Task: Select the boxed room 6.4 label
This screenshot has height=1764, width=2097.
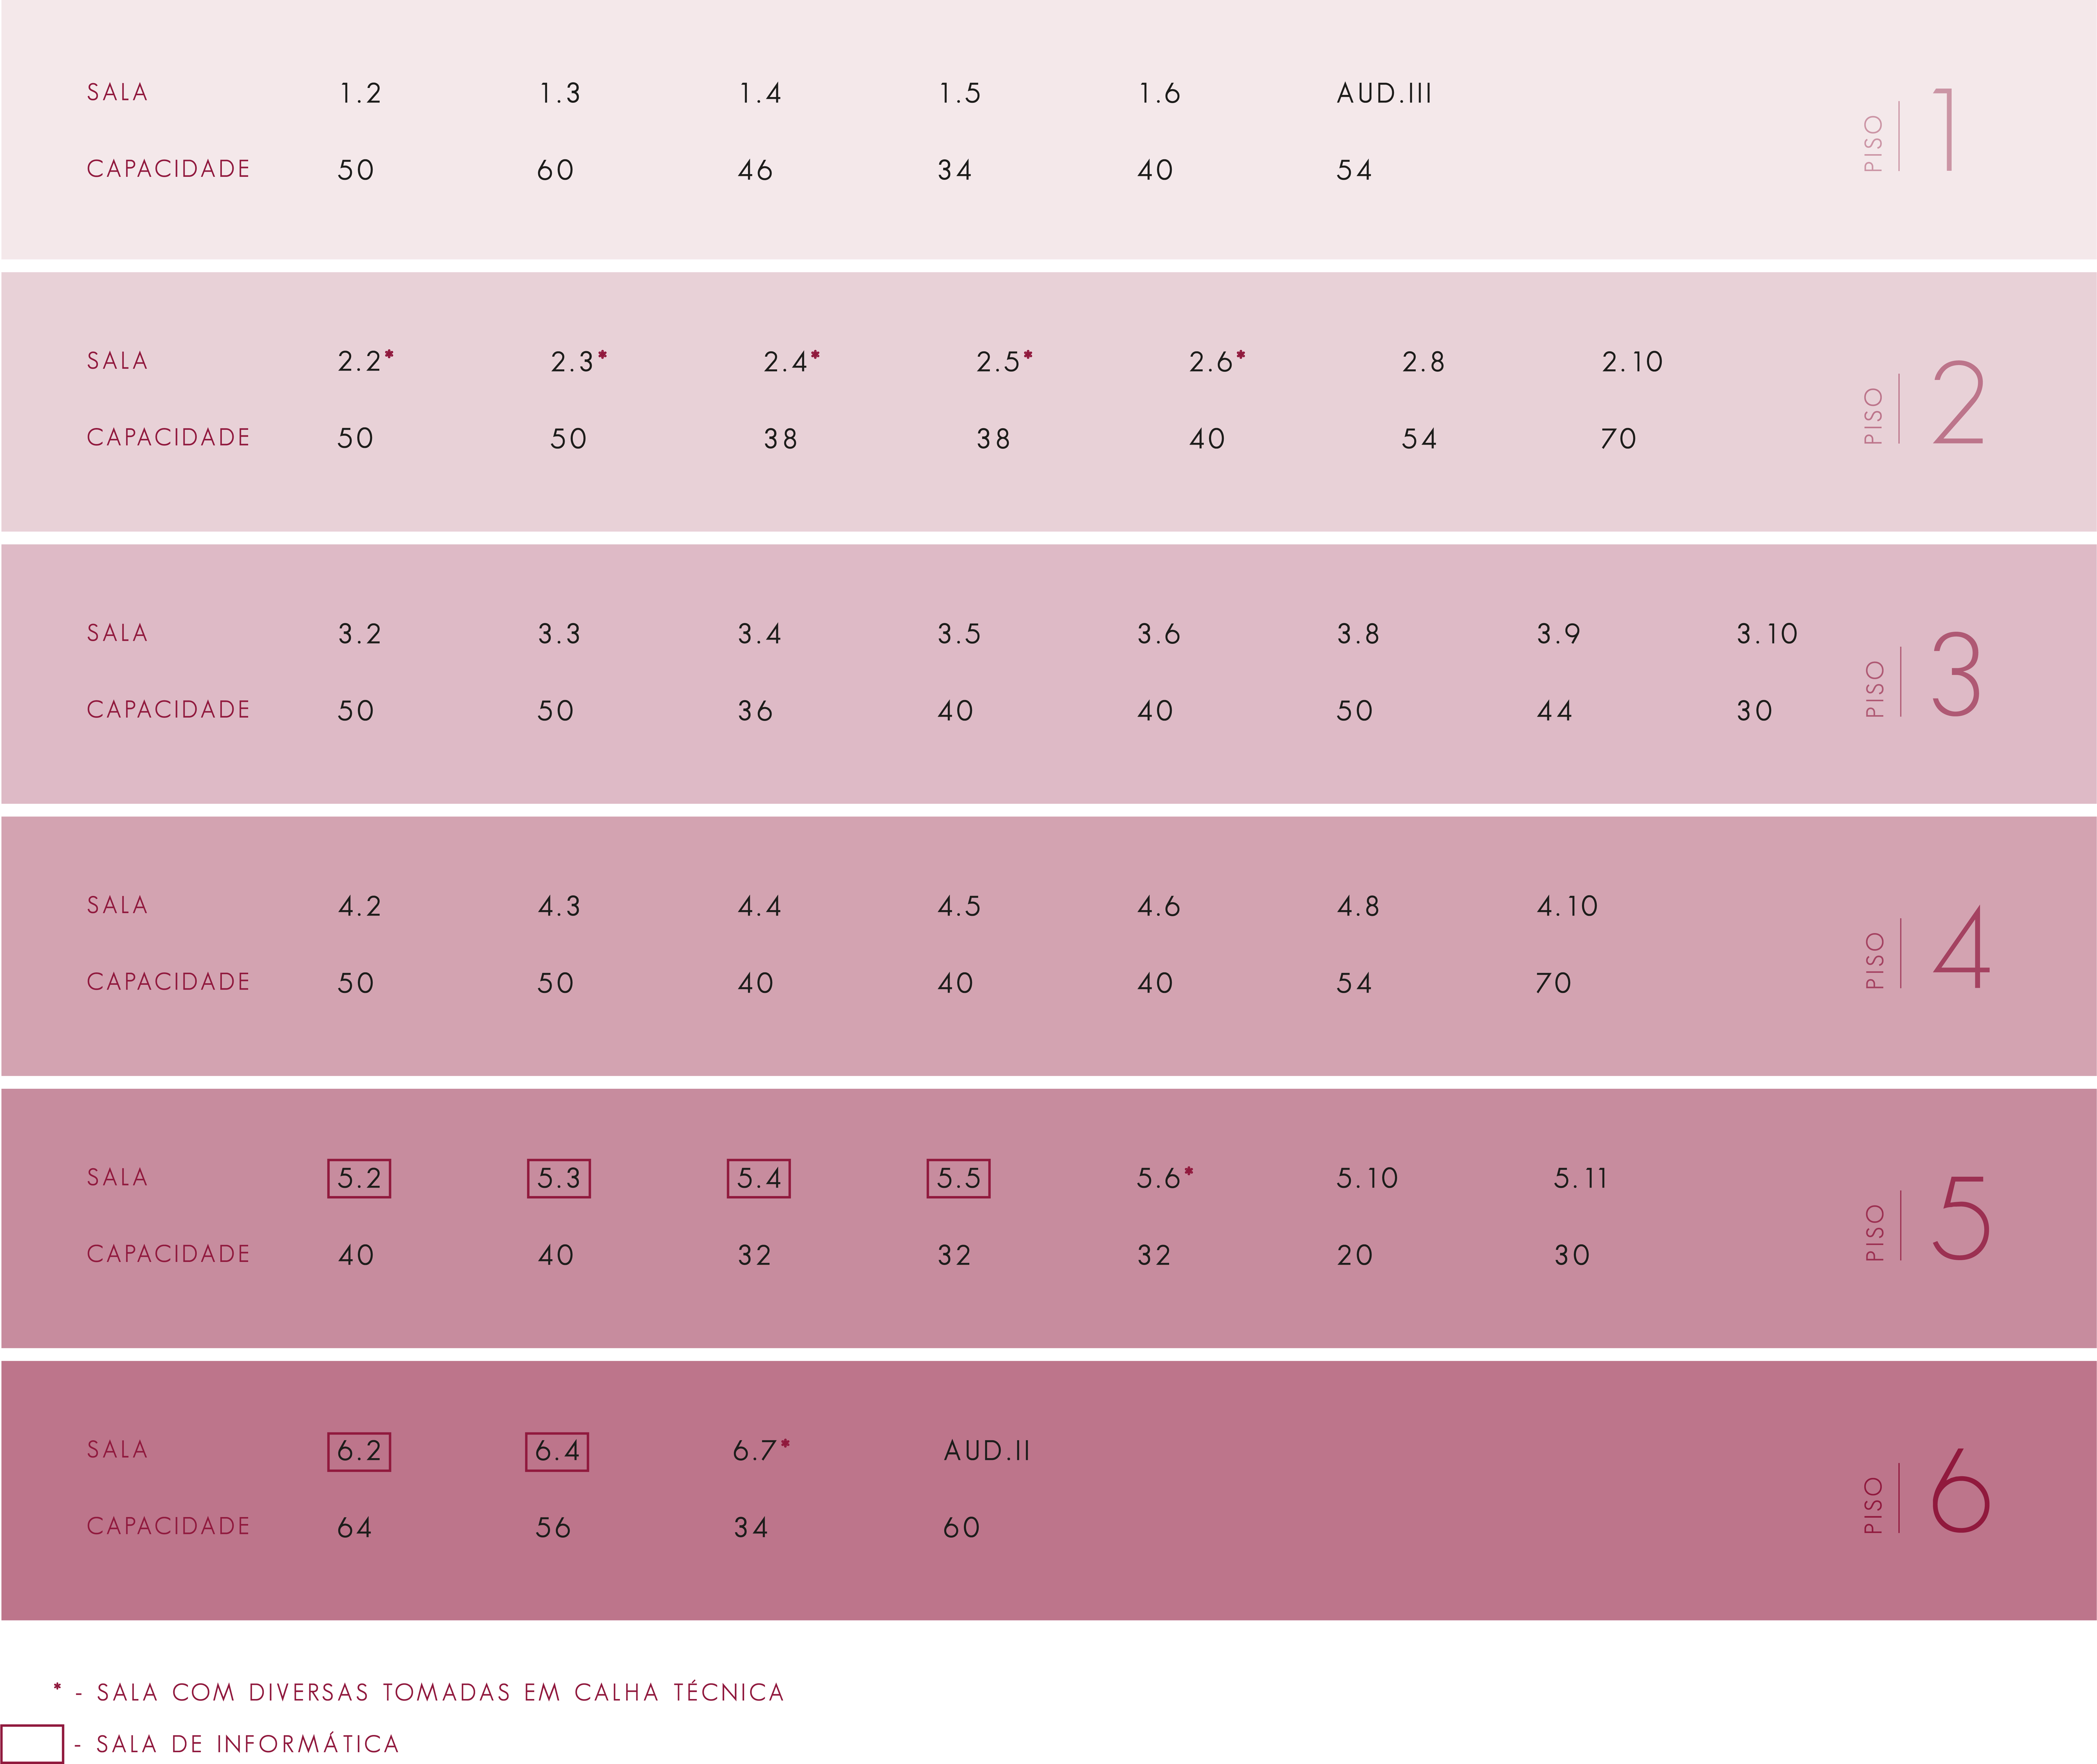Action: 557,1451
